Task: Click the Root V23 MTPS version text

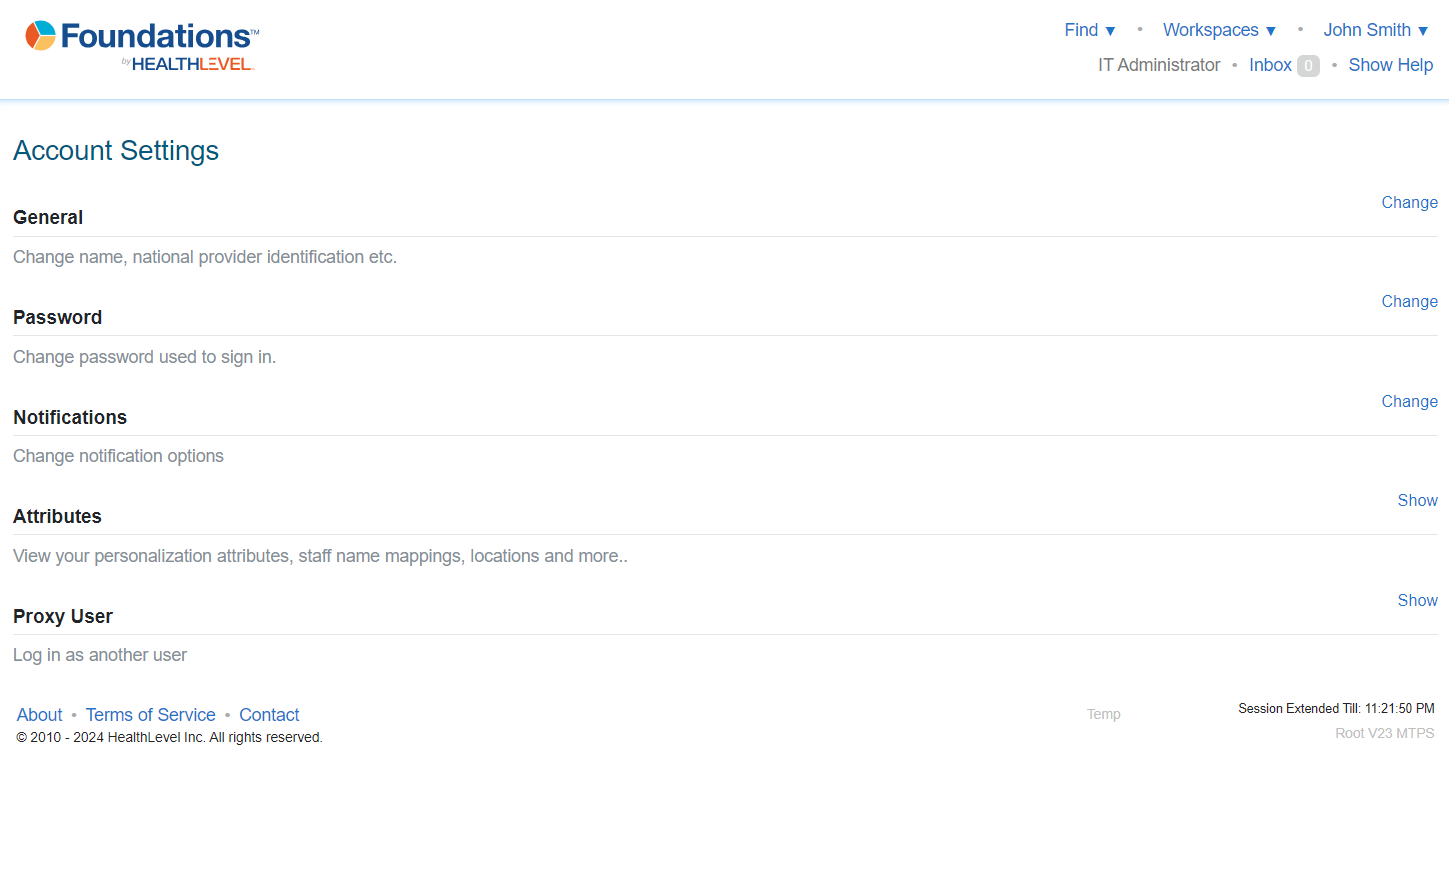Action: [x=1384, y=733]
